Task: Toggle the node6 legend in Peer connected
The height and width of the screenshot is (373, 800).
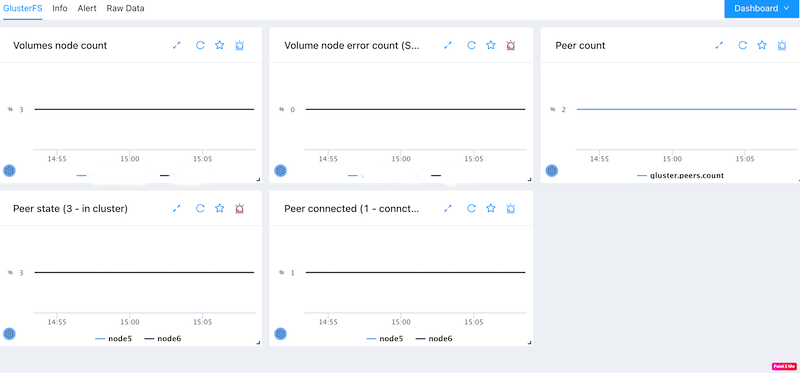Action: [434, 338]
